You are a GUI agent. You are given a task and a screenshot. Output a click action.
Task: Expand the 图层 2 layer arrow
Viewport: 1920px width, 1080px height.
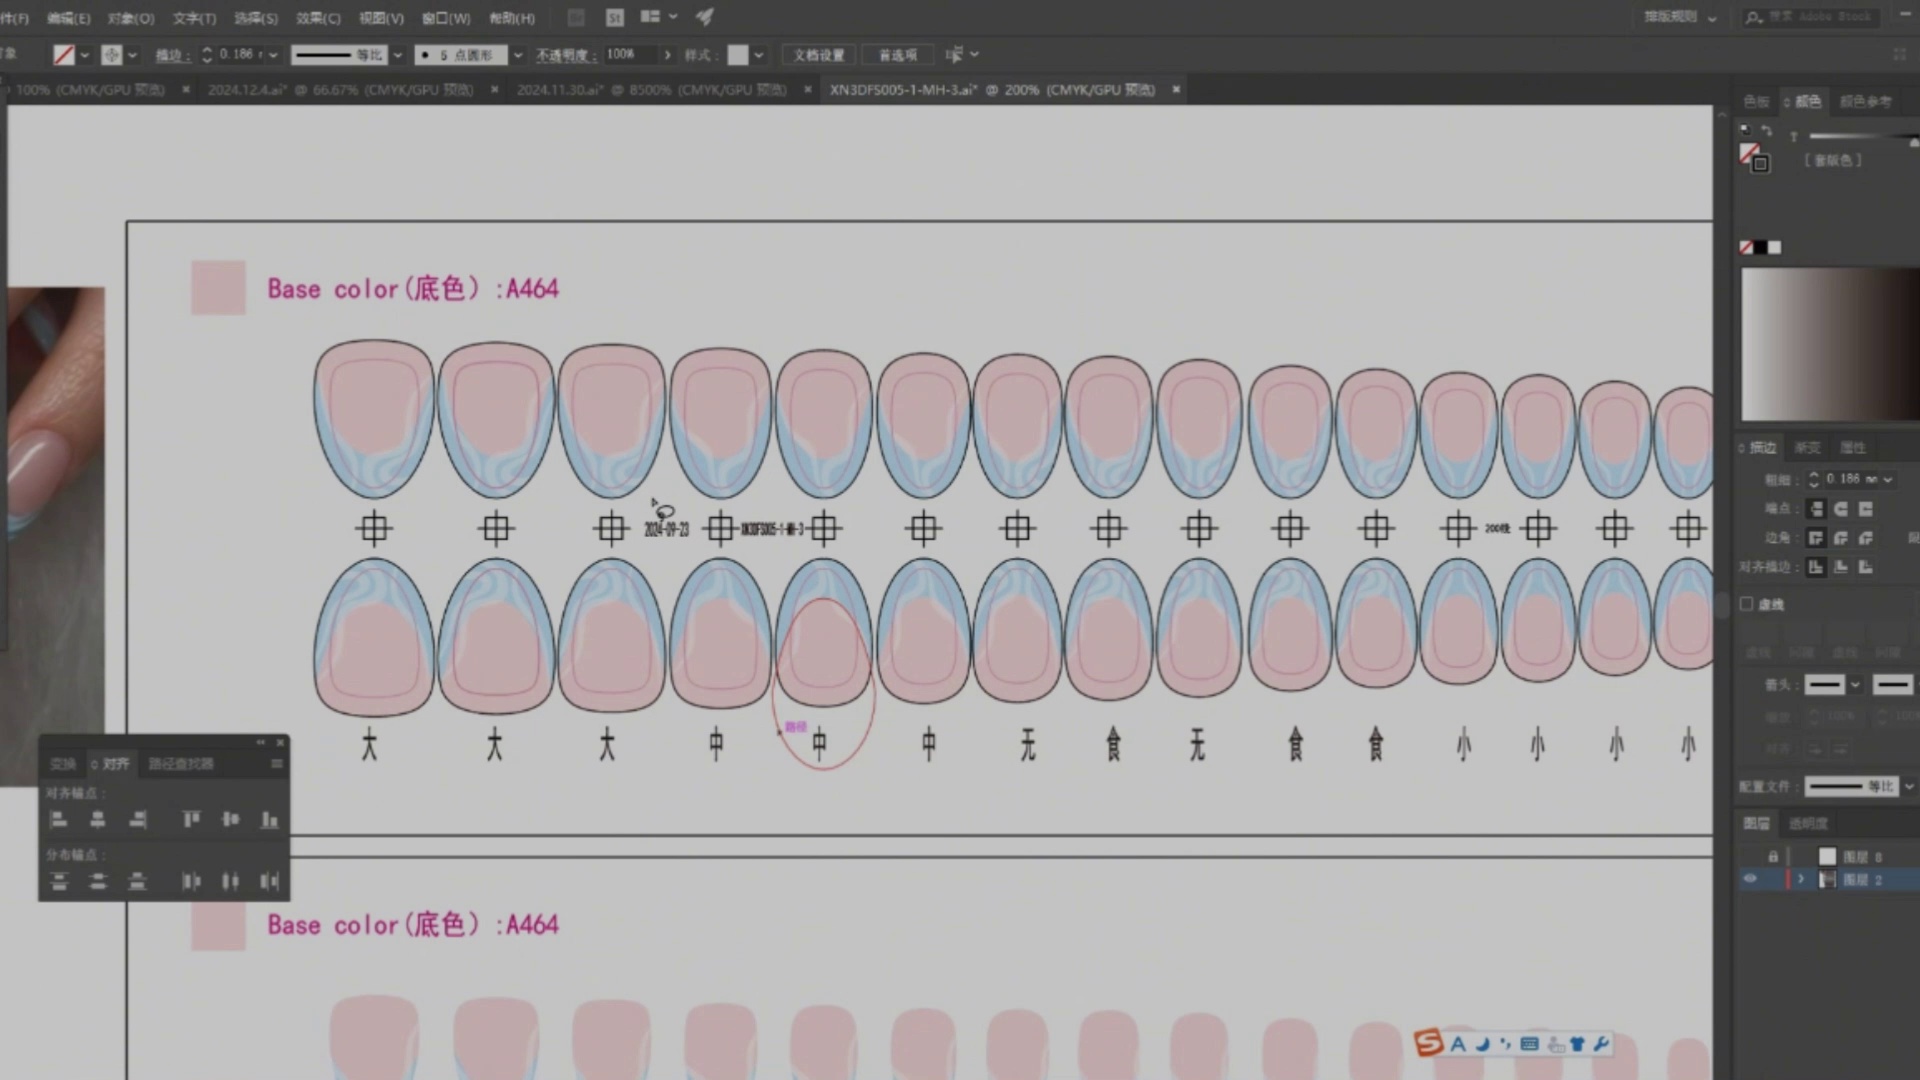coord(1802,879)
